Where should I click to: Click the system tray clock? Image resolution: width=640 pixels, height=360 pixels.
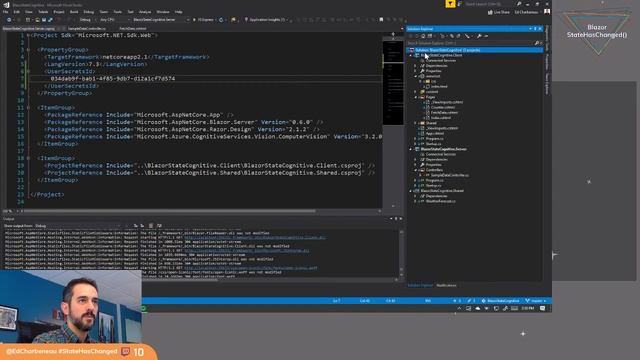pos(528,309)
